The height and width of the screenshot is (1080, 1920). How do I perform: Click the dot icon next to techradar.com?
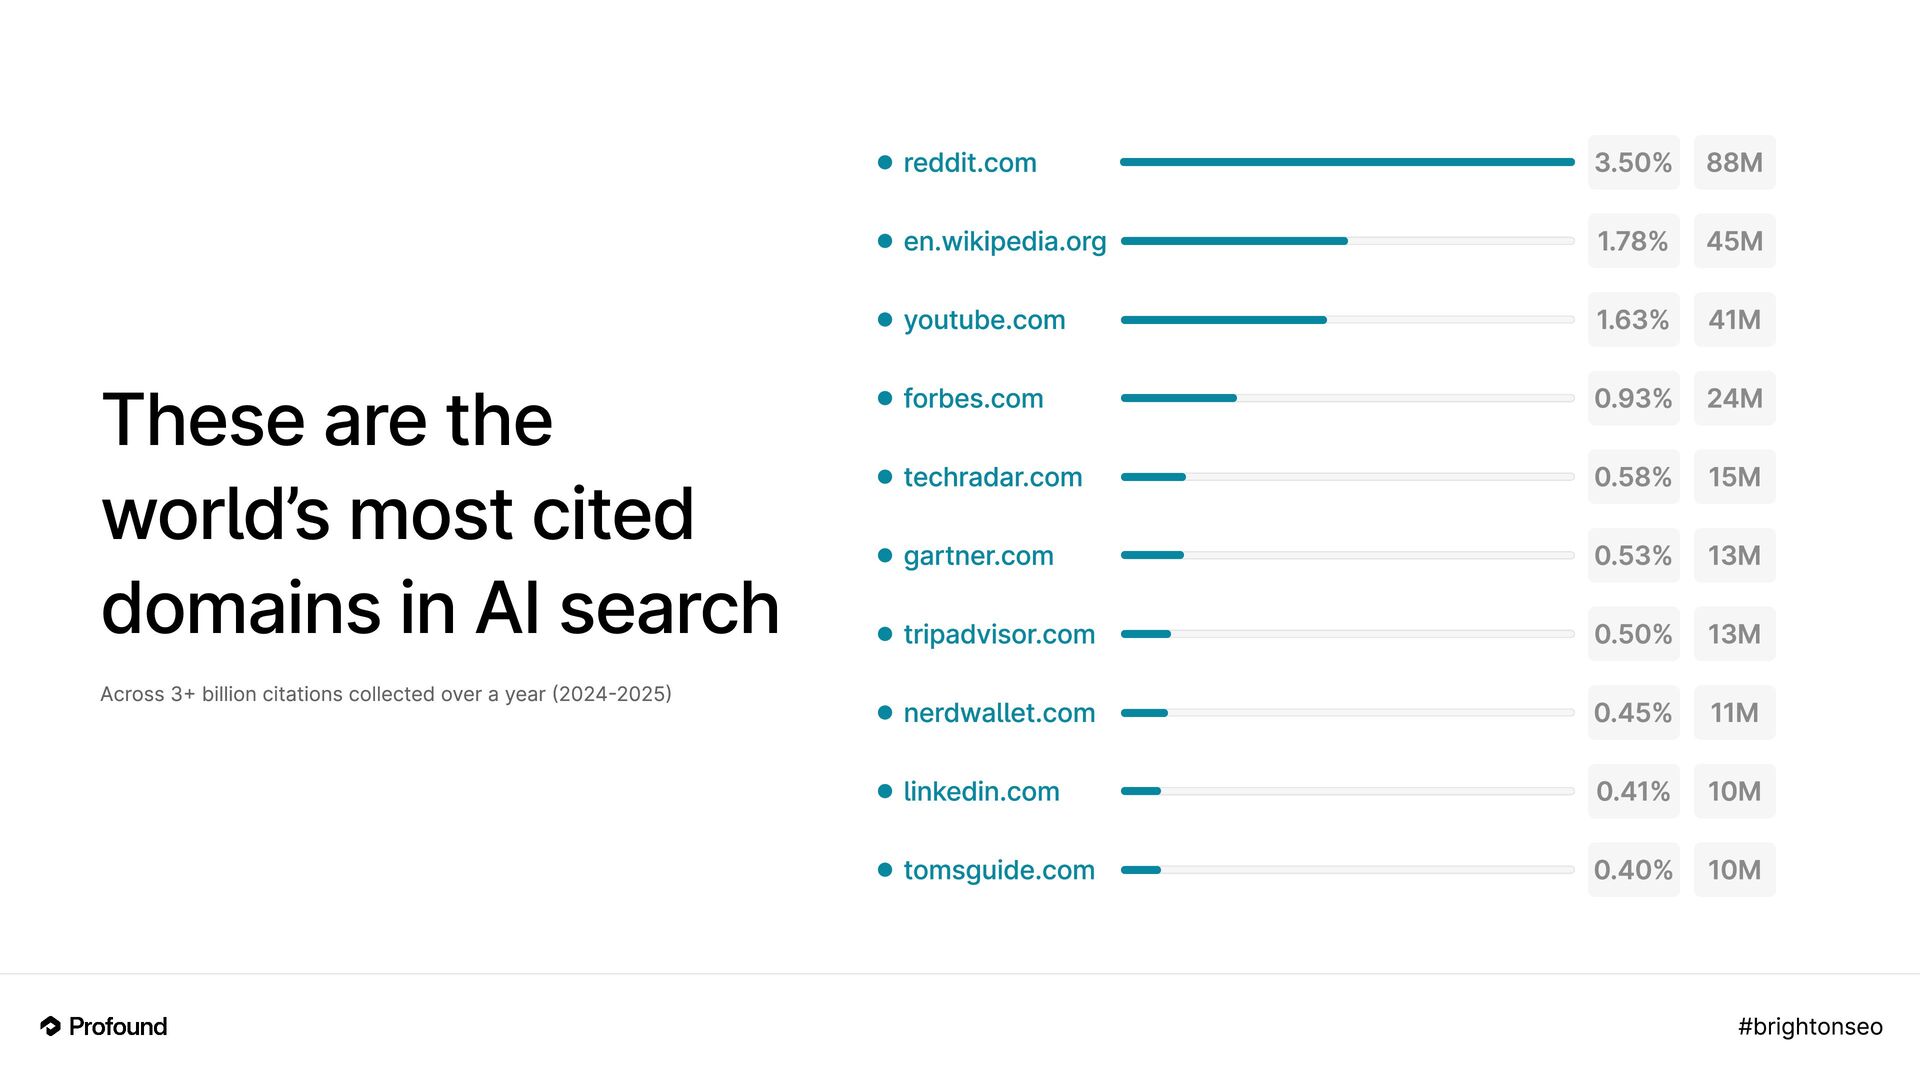(884, 477)
